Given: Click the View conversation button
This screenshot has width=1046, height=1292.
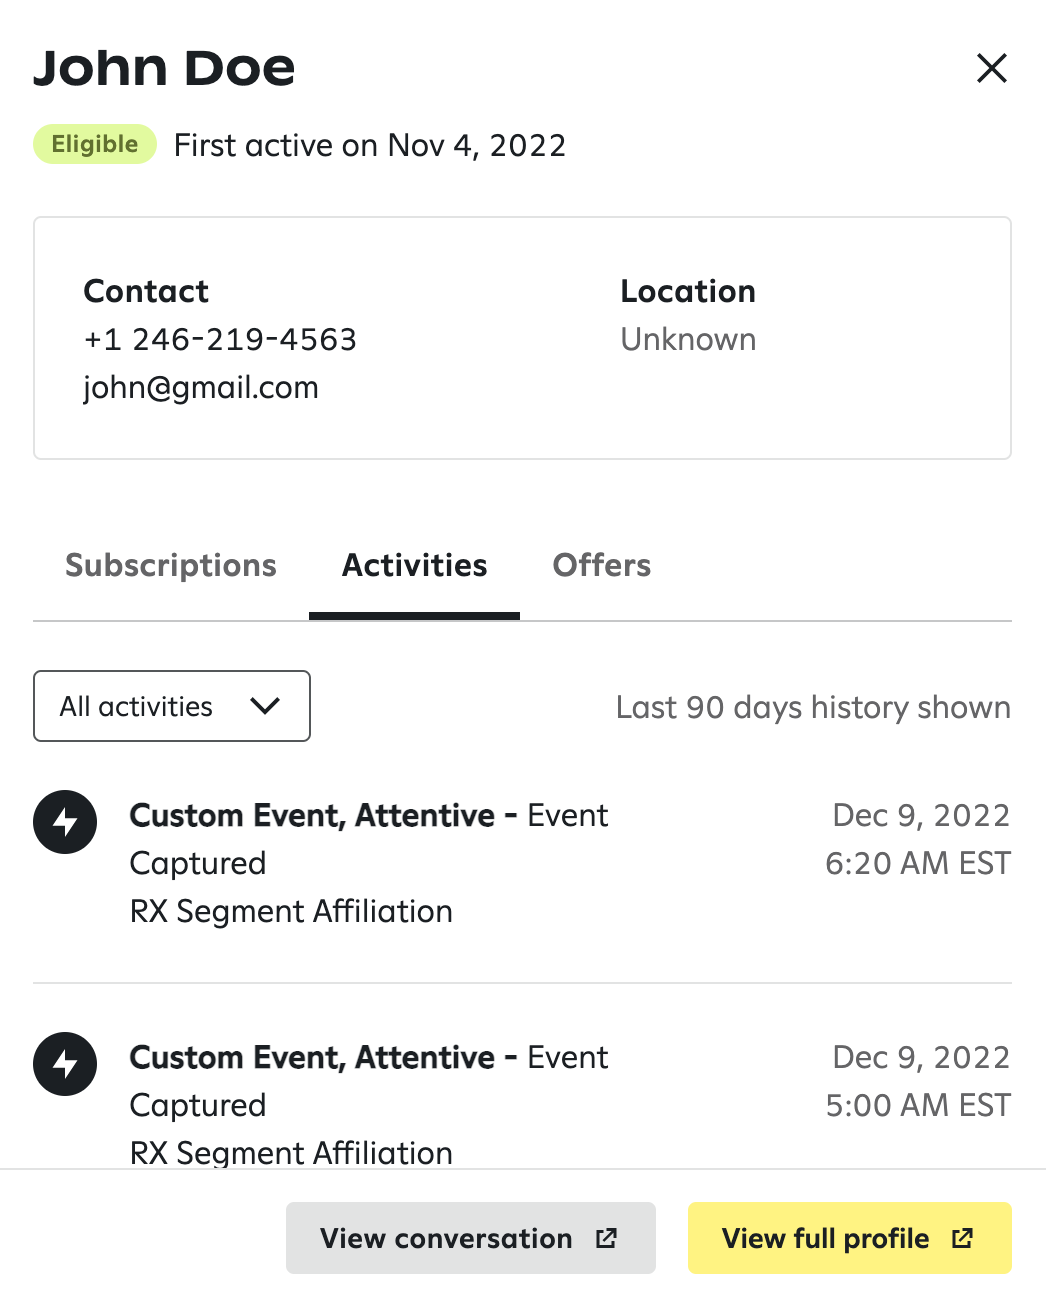Looking at the screenshot, I should point(447,1238).
